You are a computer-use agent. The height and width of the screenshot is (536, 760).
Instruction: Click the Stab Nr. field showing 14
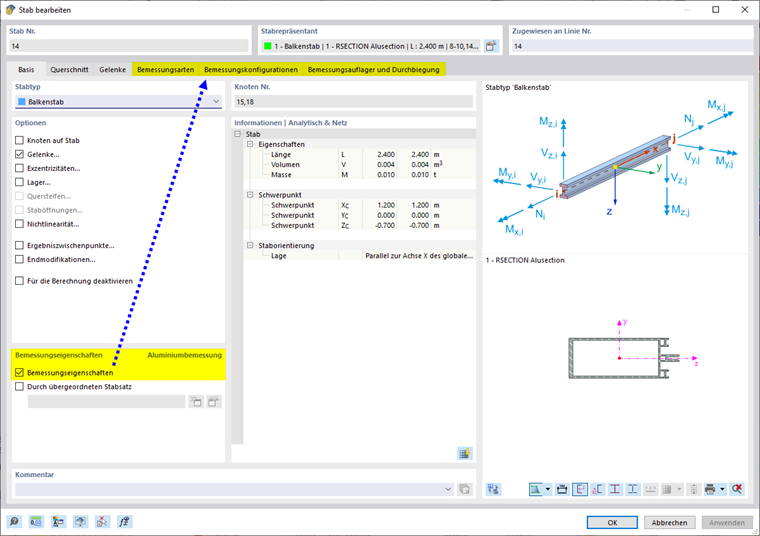pyautogui.click(x=128, y=46)
